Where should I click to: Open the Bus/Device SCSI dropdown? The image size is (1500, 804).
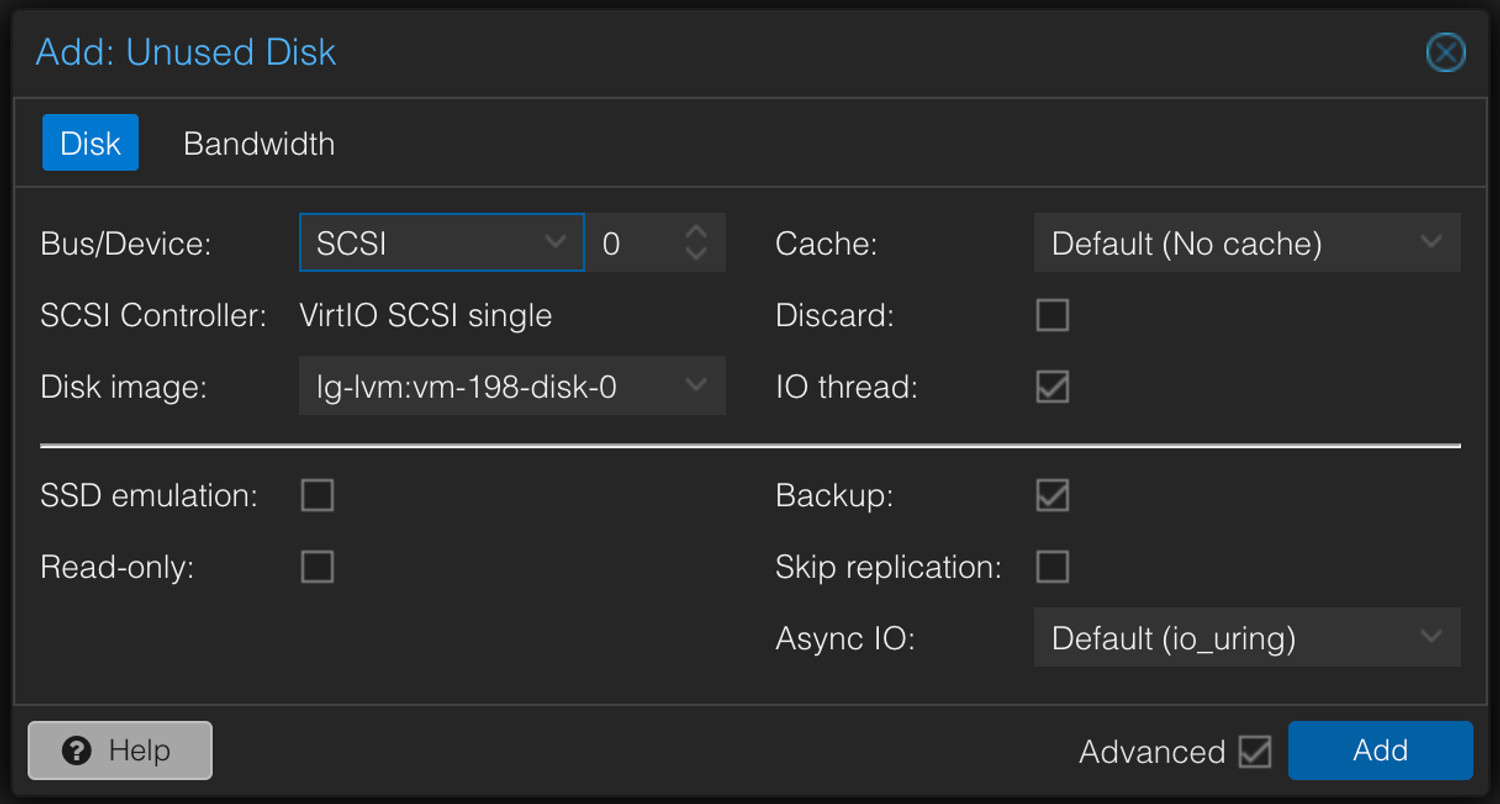point(555,243)
